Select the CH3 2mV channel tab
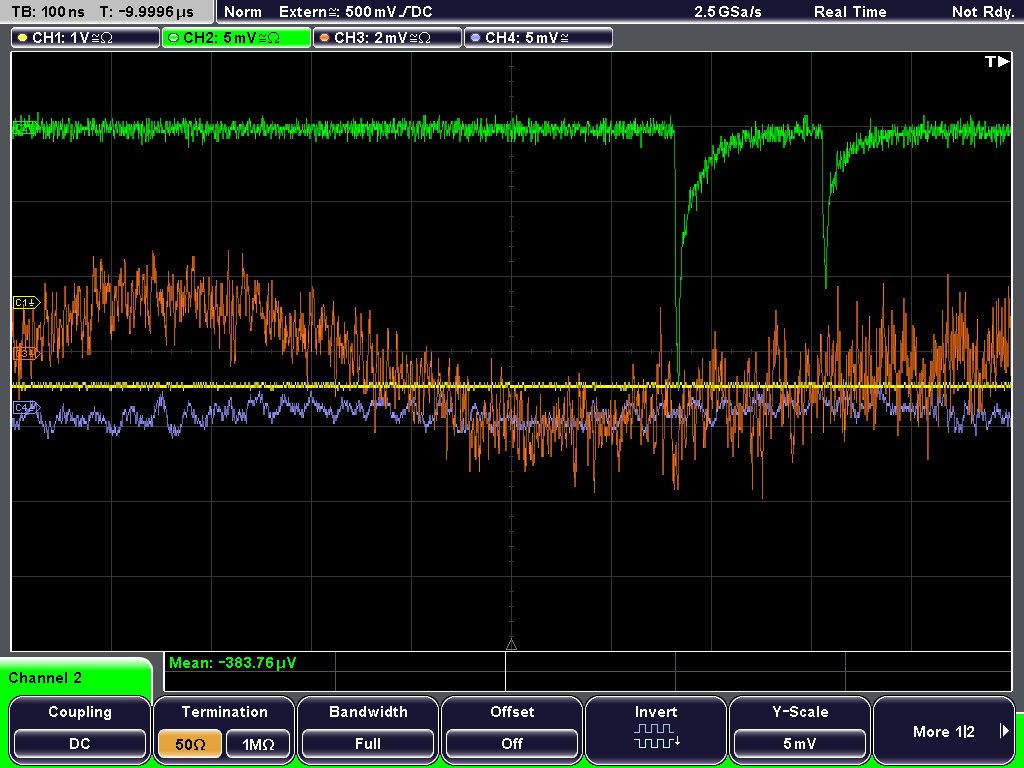The image size is (1024, 768). 387,38
